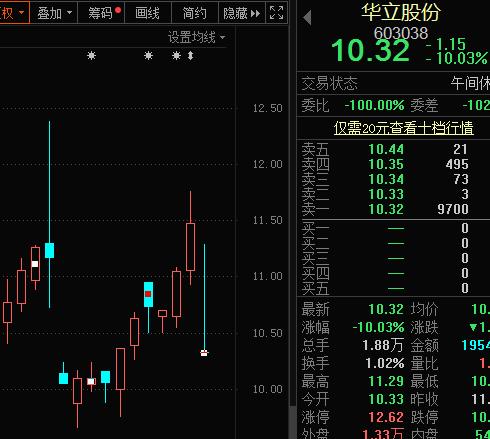Screen dimensions: 490x439
Task: Click the second sun event marker
Action: coord(148,55)
